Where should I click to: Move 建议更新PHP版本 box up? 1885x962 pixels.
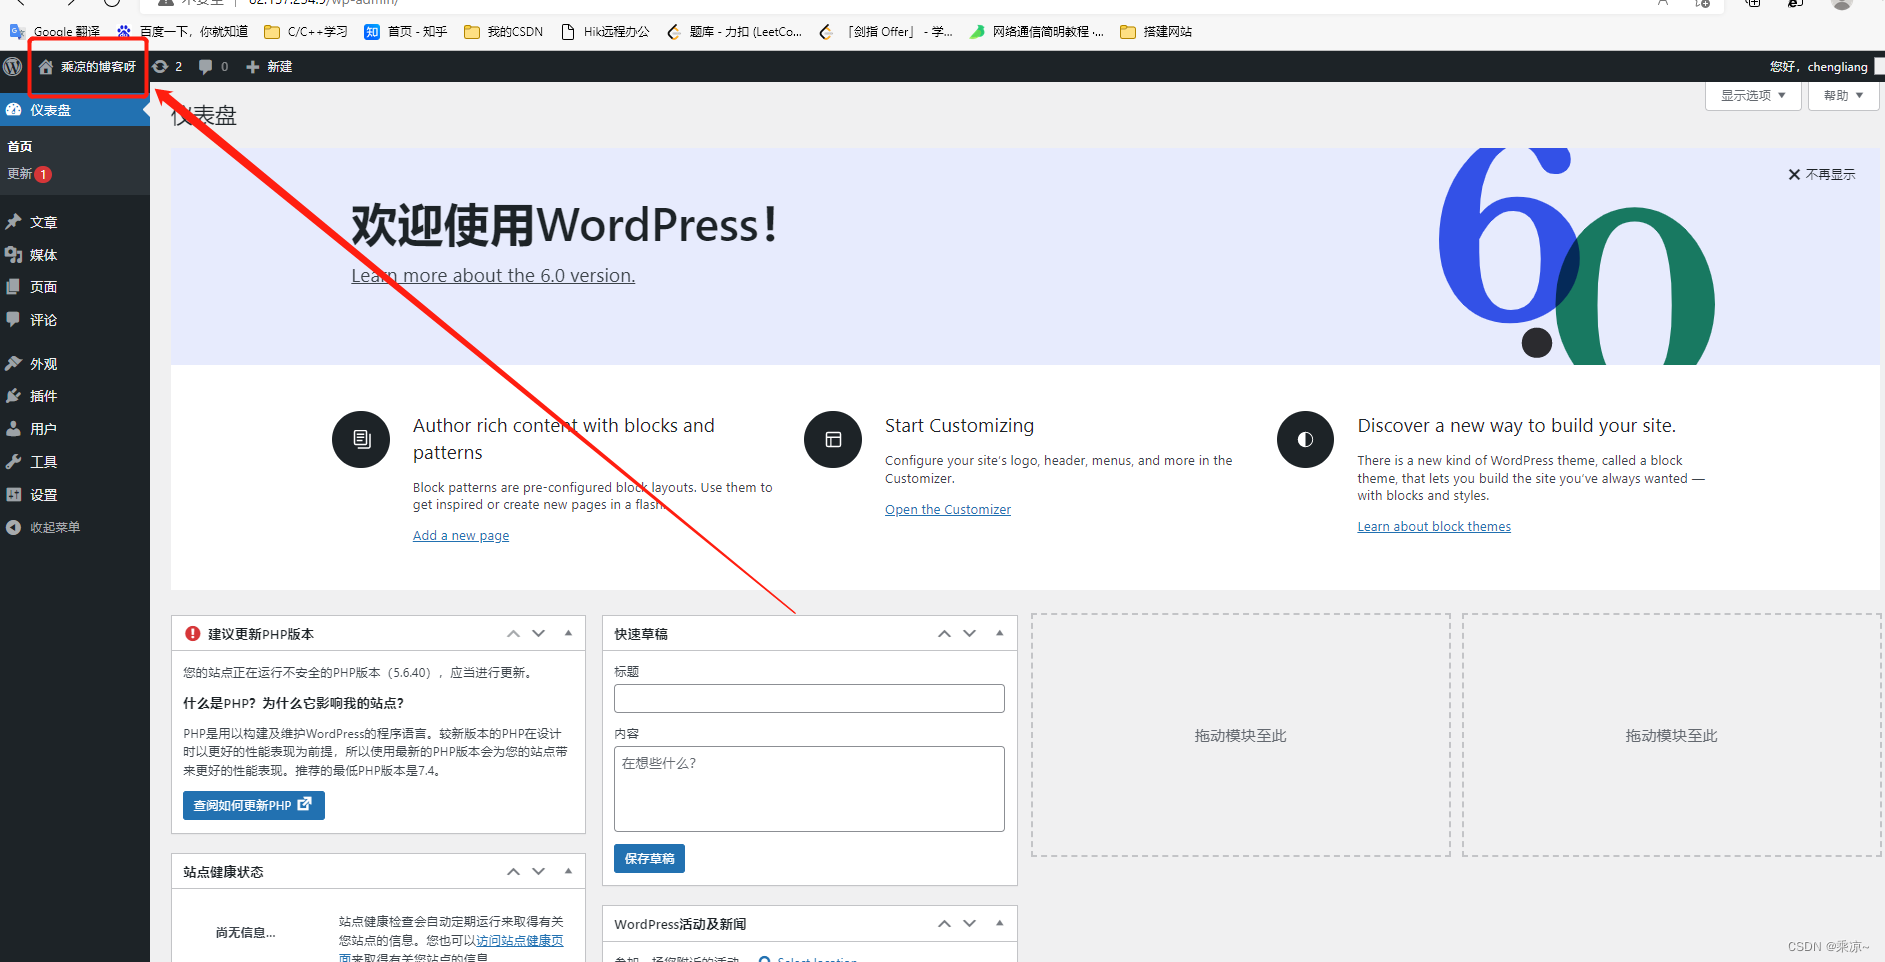click(513, 634)
